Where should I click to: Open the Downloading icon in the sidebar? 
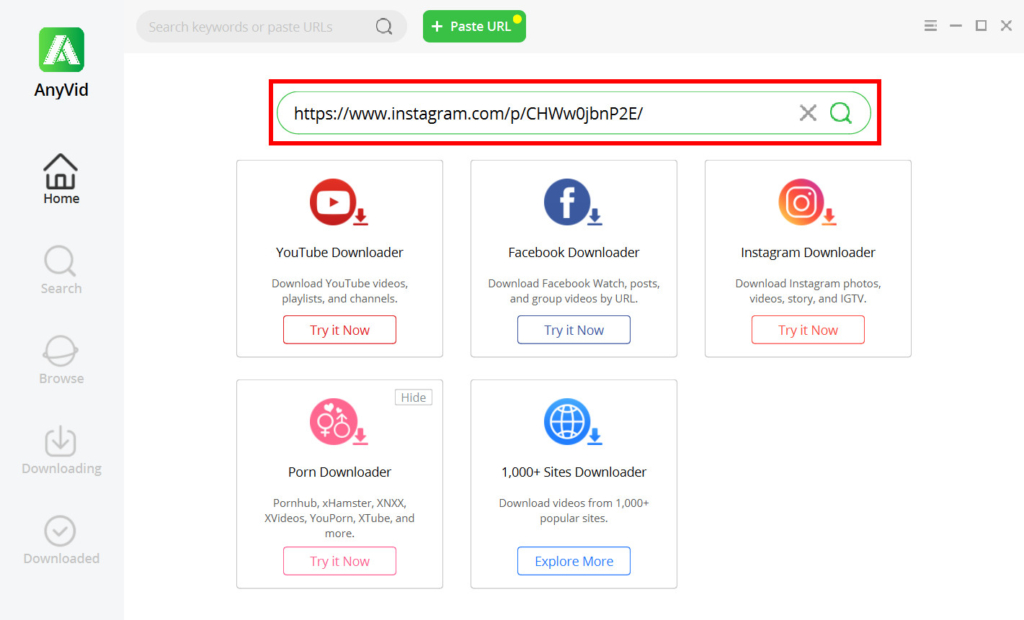(x=61, y=440)
